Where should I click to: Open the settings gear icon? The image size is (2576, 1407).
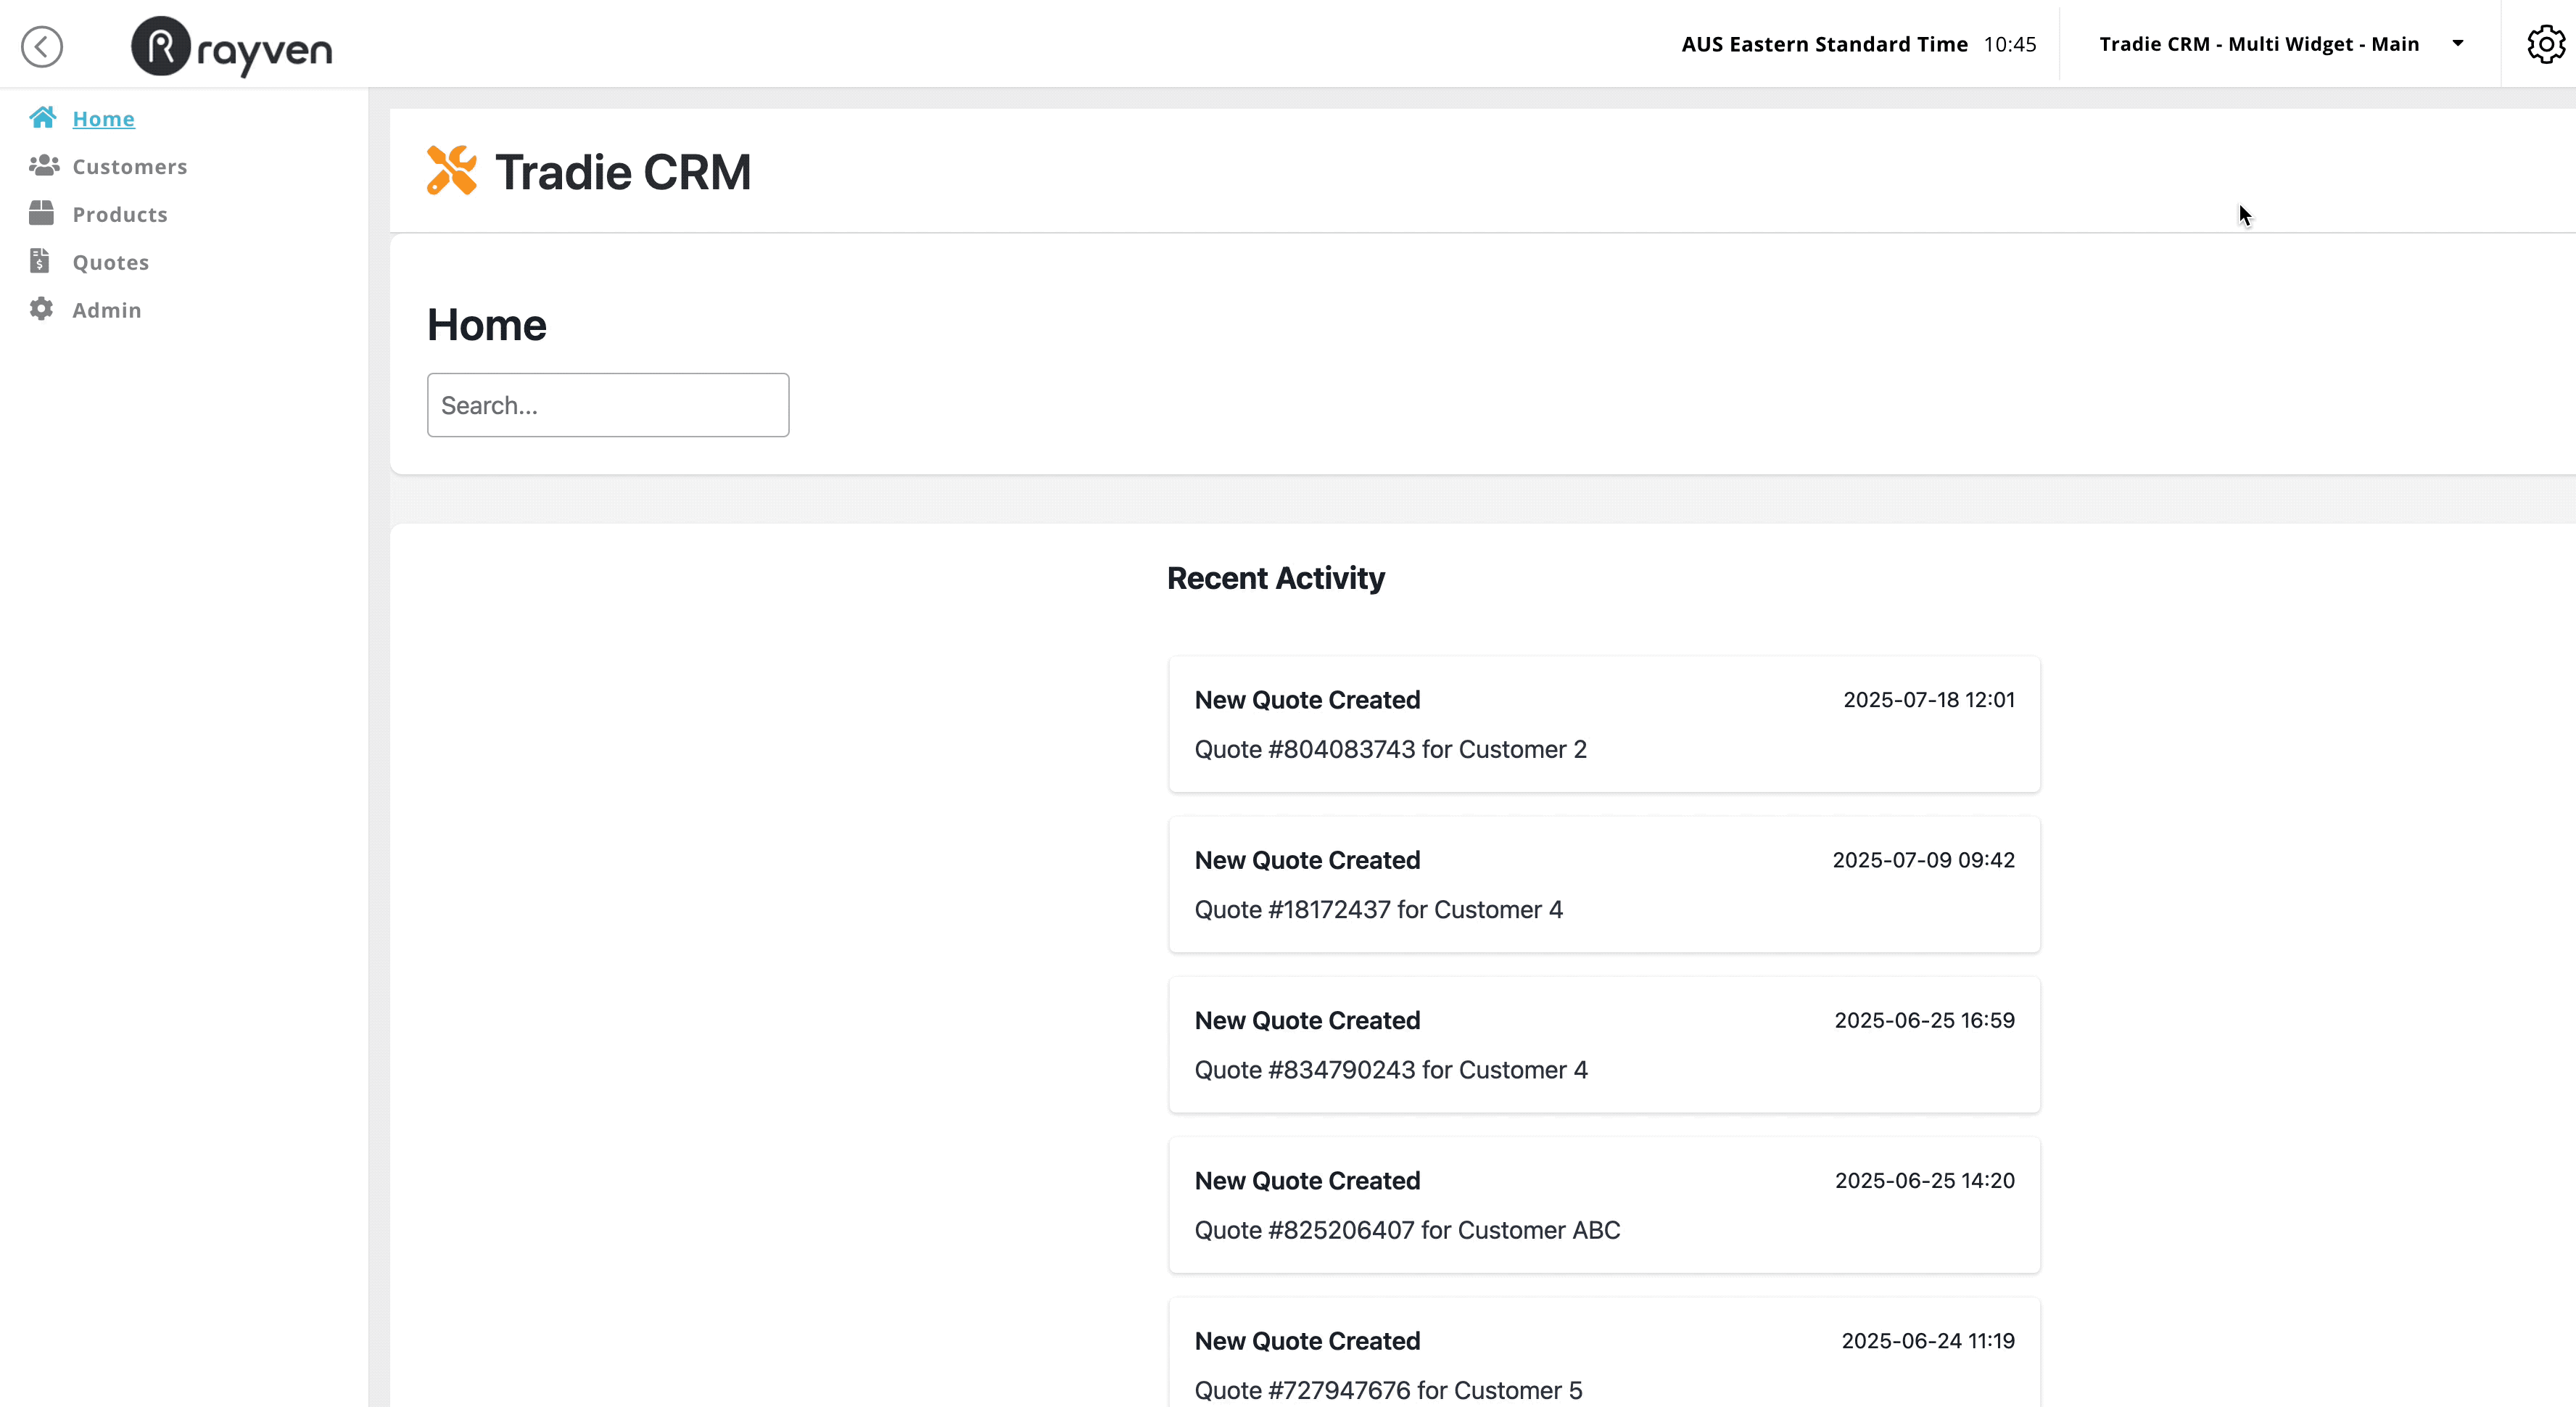2546,44
